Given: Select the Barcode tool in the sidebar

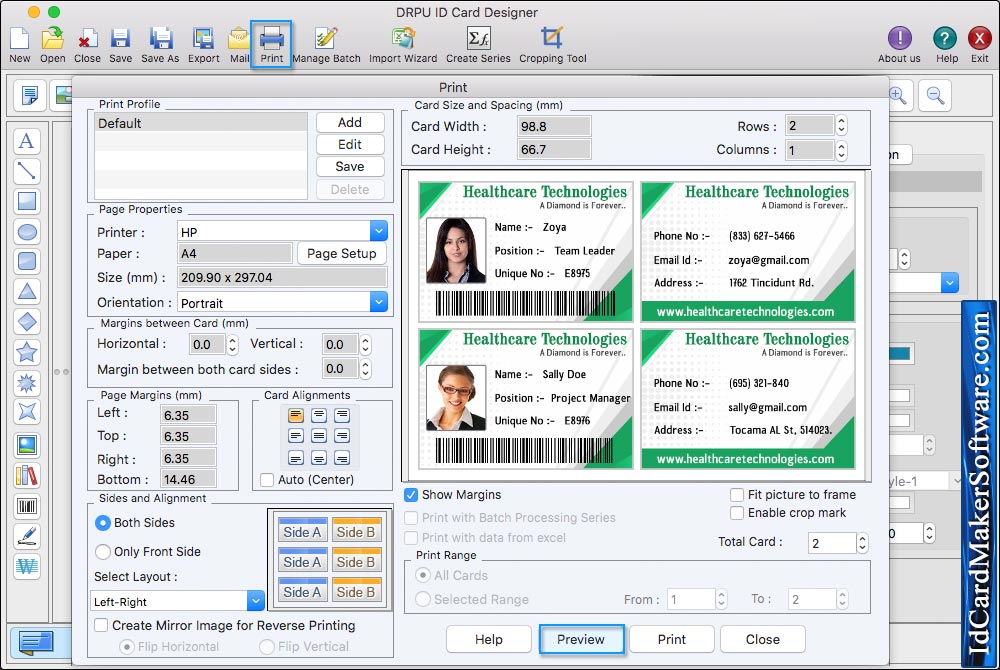Looking at the screenshot, I should [x=27, y=506].
